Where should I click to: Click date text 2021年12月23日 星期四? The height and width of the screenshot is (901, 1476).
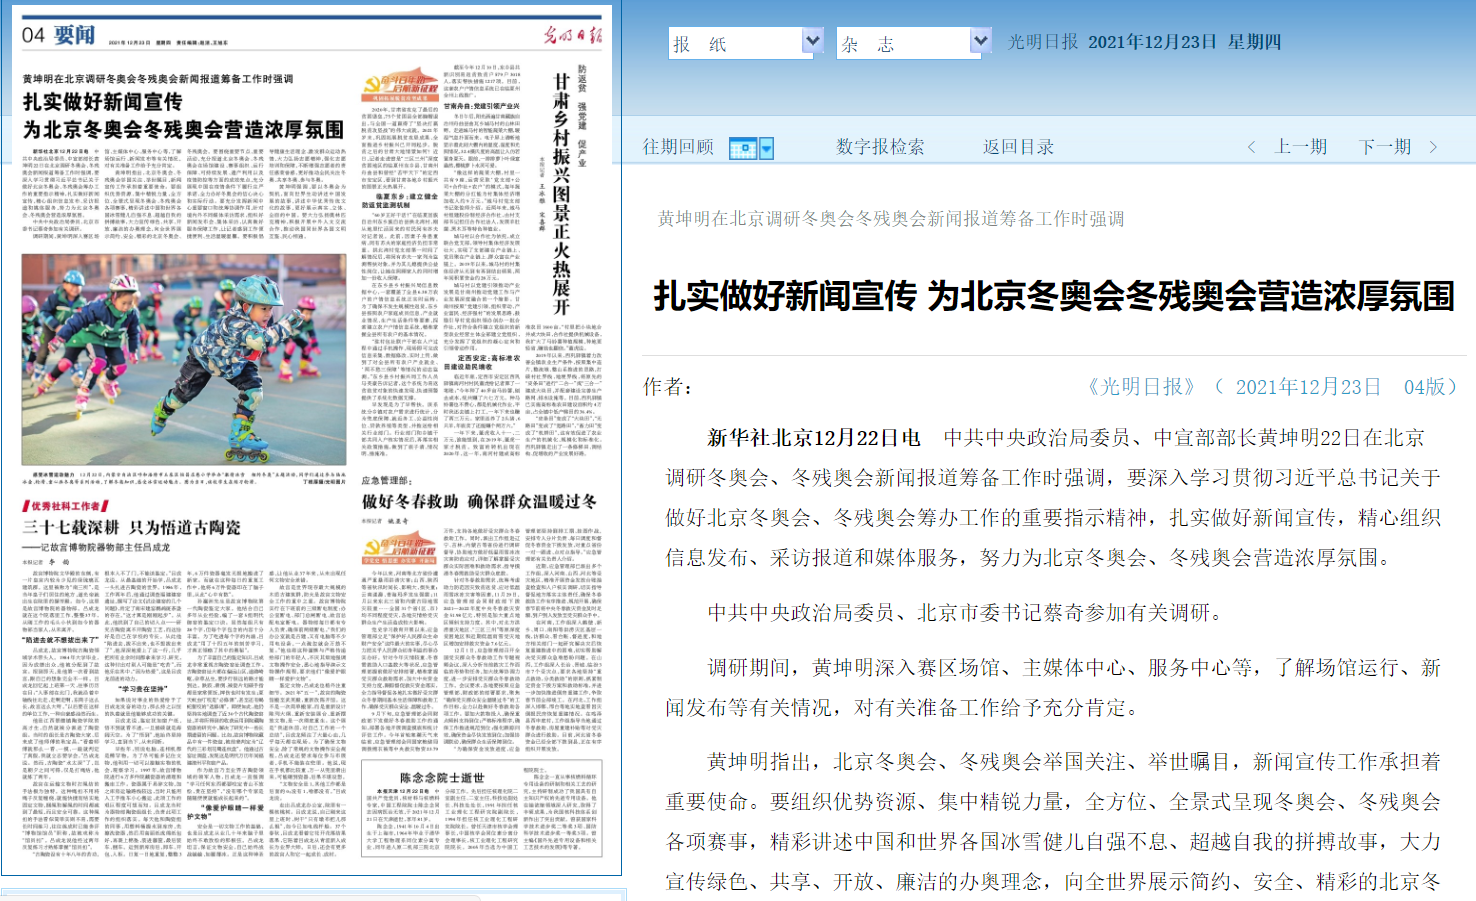pyautogui.click(x=1184, y=42)
